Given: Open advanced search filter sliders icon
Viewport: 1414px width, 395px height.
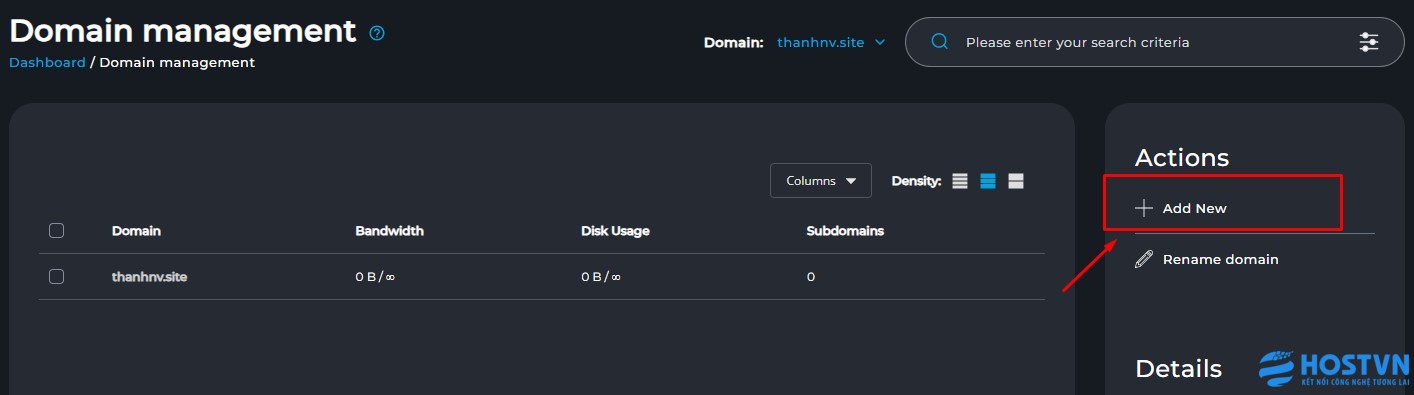Looking at the screenshot, I should click(1369, 42).
